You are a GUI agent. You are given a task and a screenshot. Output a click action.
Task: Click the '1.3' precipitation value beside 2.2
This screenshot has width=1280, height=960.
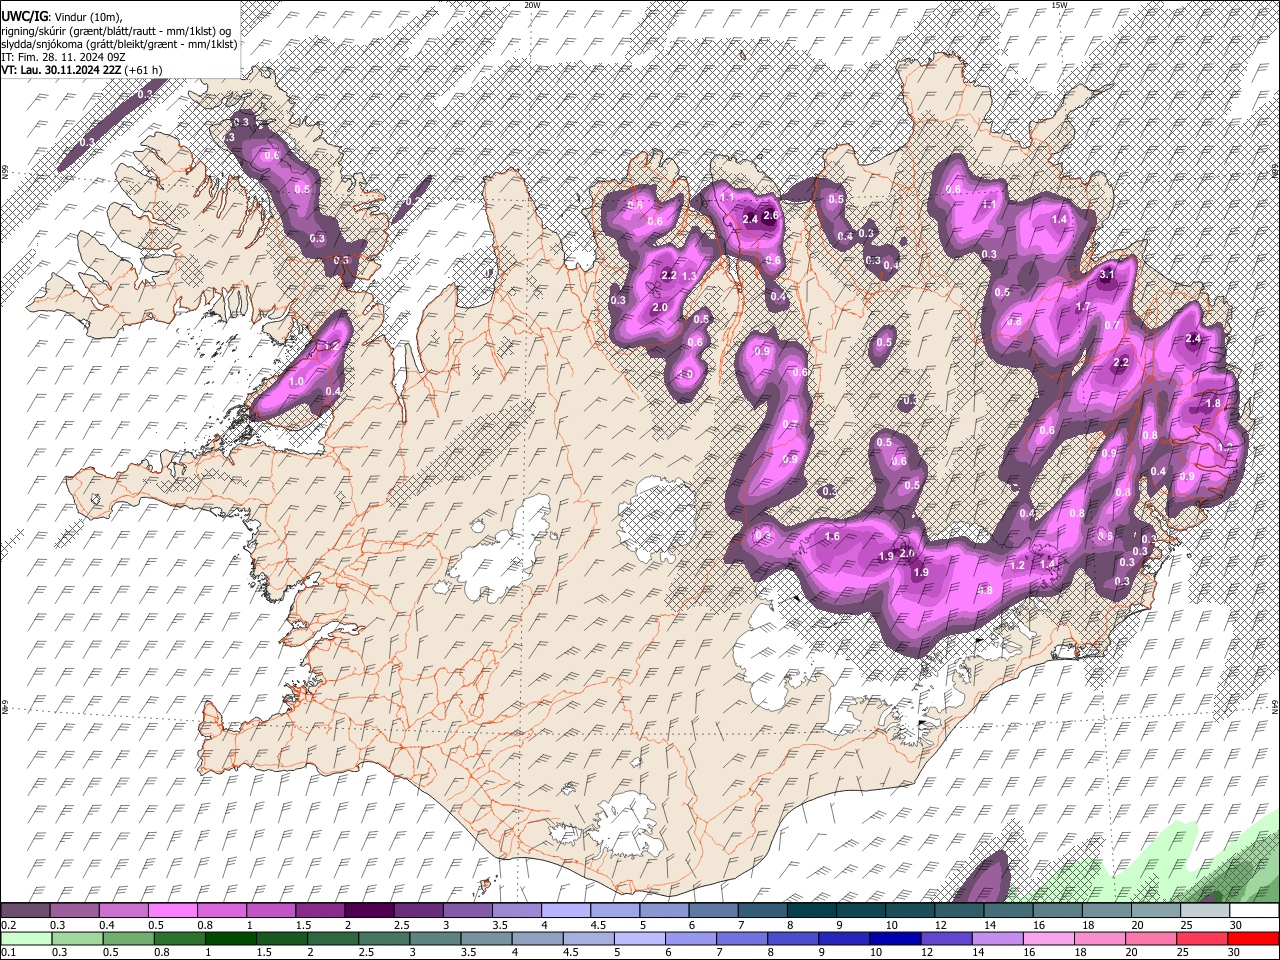coord(689,276)
